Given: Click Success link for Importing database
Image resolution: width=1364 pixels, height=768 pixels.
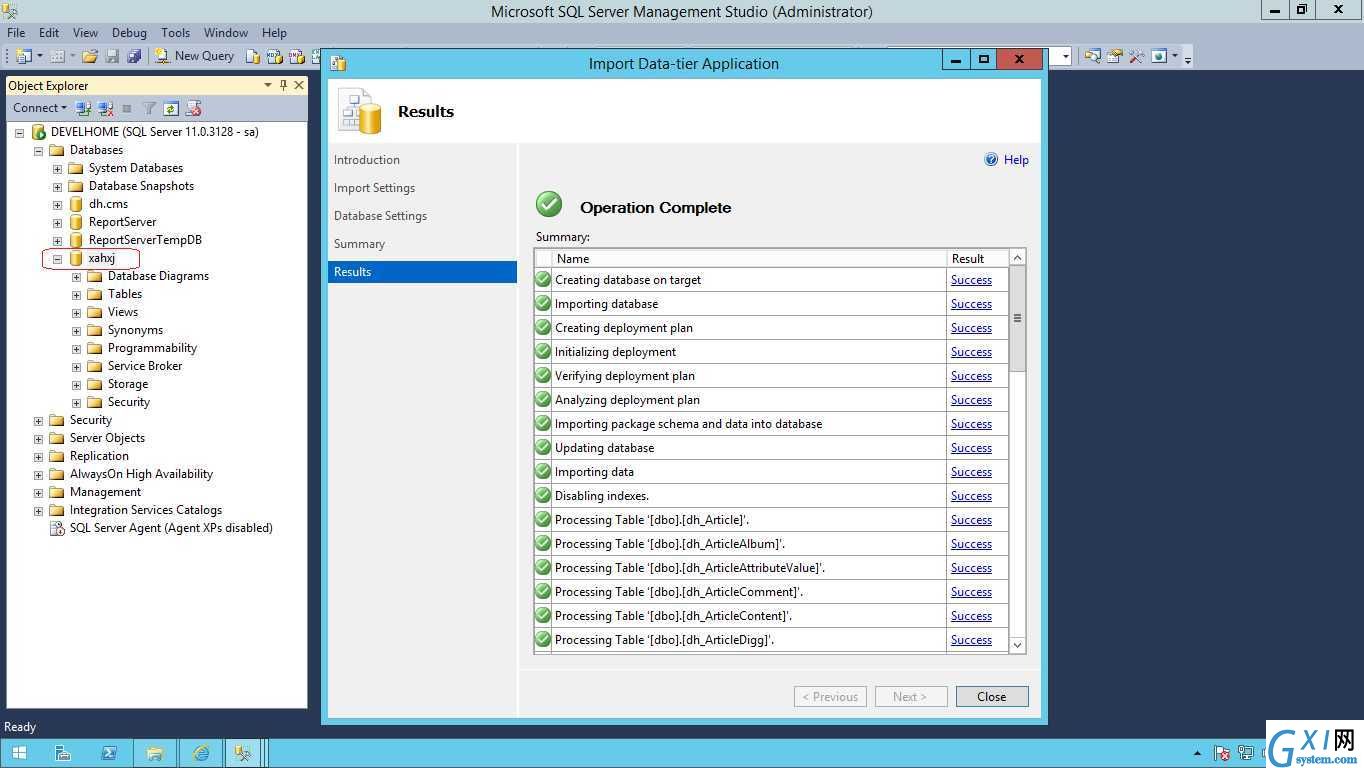Looking at the screenshot, I should (971, 304).
